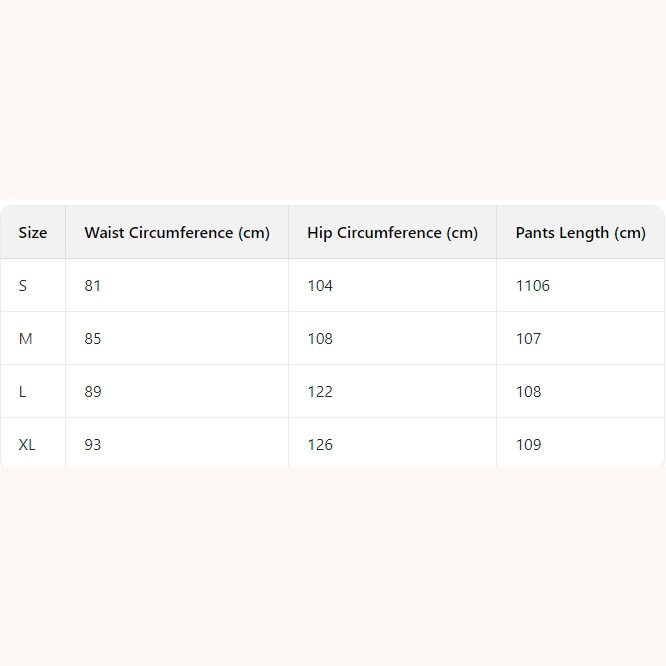Click waist value 93 for size XL
The image size is (666, 666).
click(93, 445)
